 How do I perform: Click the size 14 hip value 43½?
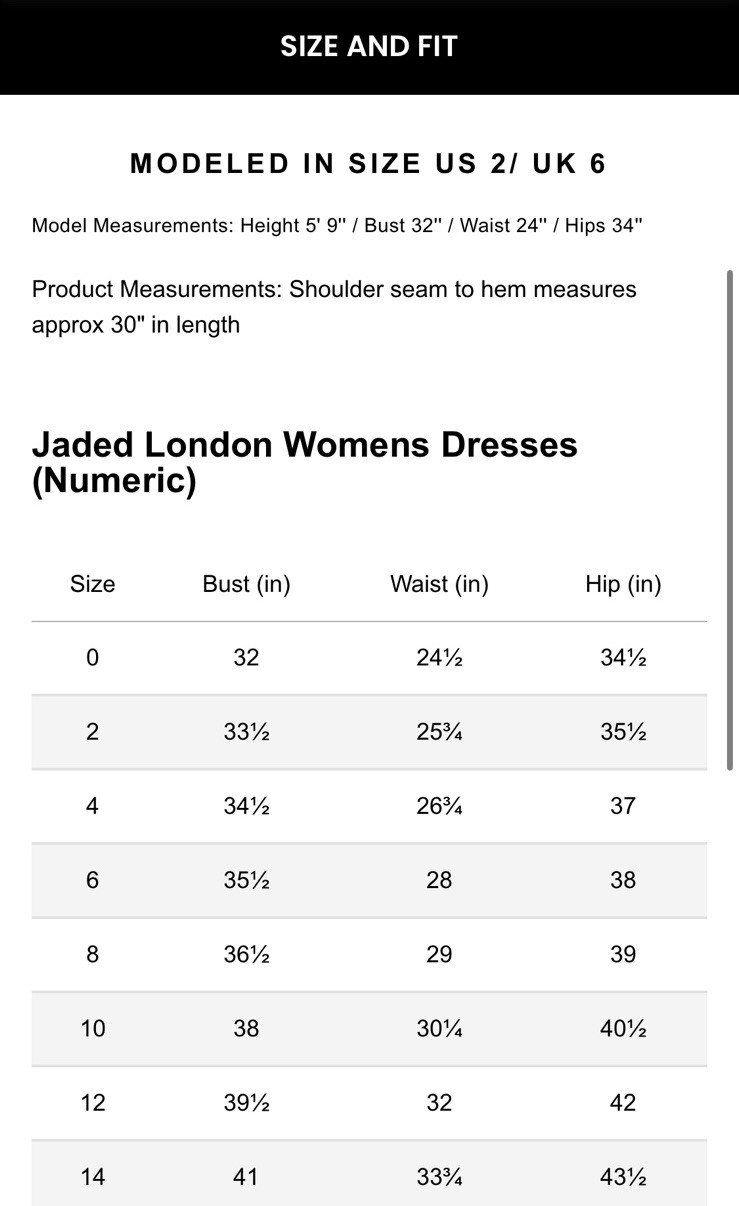coord(623,1177)
